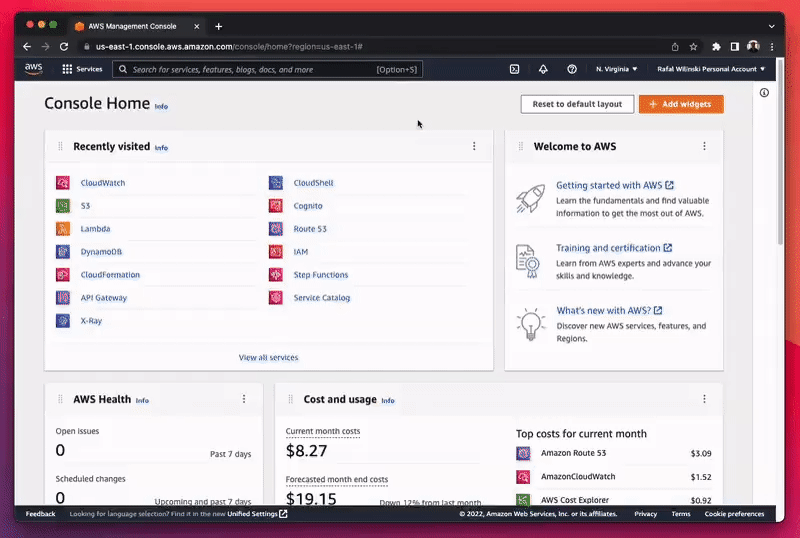Open Cookie preferences in footer
The width and height of the screenshot is (800, 538).
click(734, 514)
